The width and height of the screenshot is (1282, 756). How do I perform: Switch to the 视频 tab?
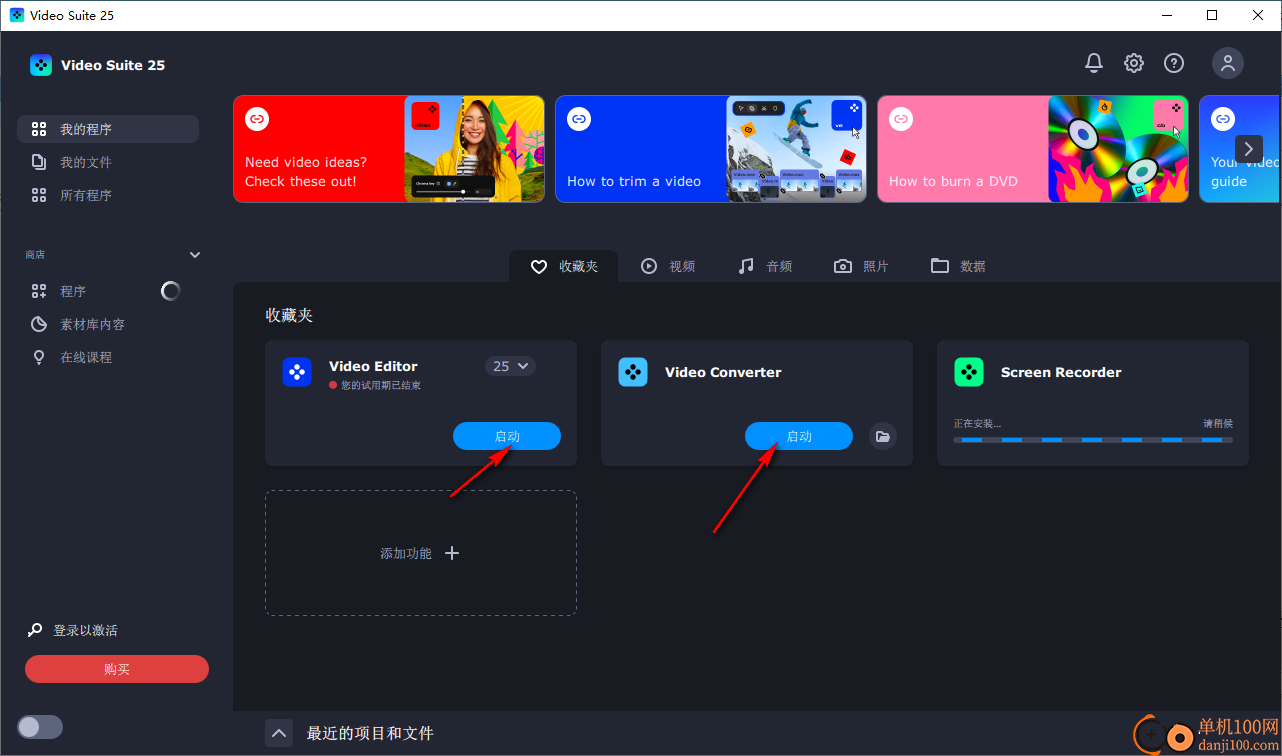668,266
